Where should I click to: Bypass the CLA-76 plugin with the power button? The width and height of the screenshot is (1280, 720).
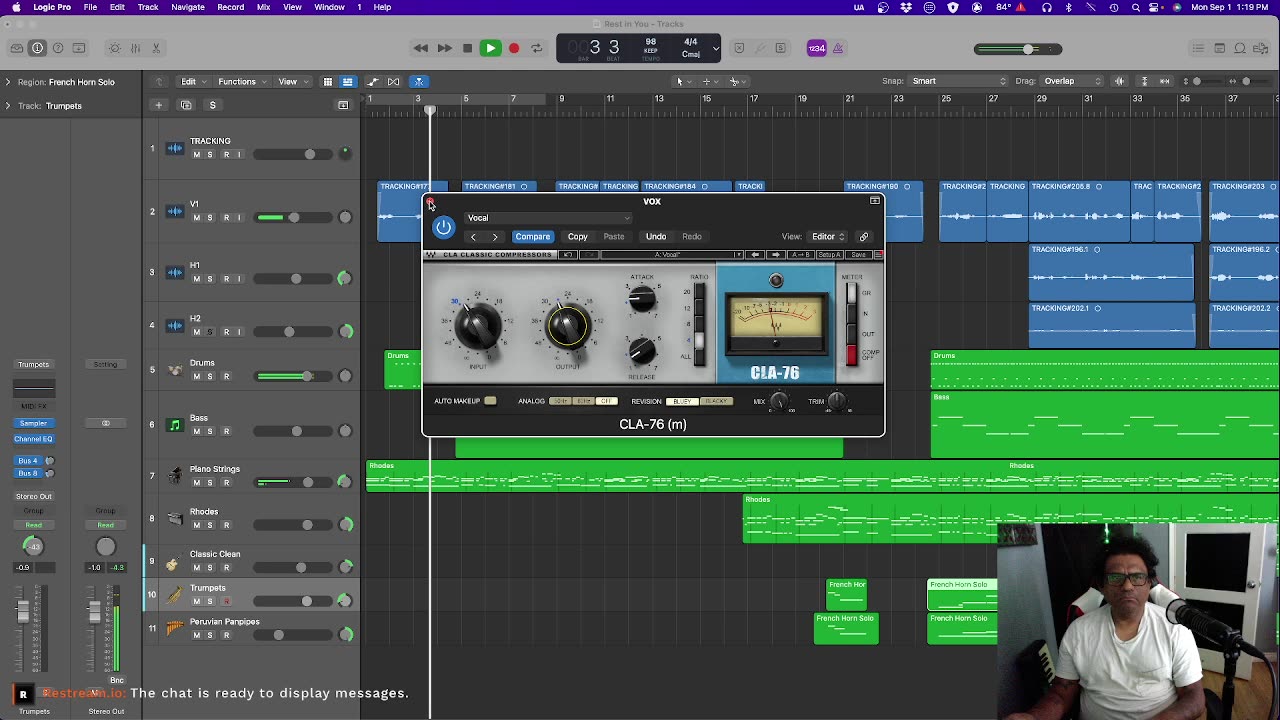coord(443,227)
